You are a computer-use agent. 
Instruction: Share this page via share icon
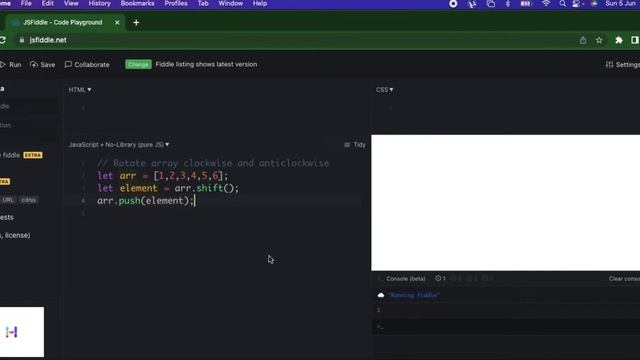[583, 40]
